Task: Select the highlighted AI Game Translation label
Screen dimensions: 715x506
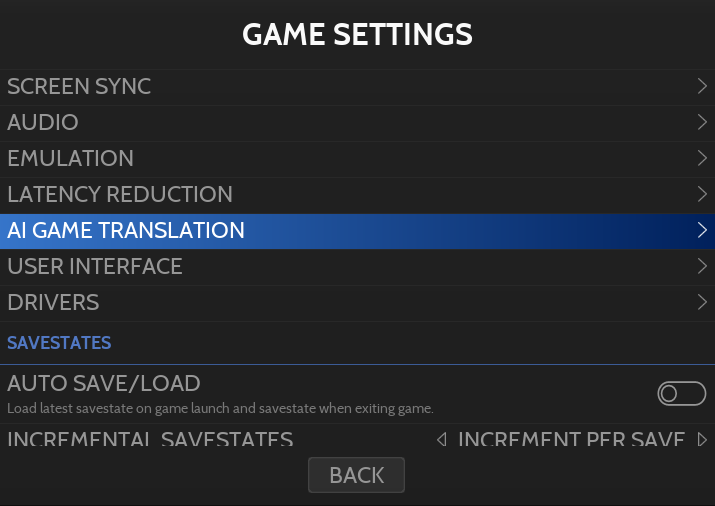Action: coord(126,230)
